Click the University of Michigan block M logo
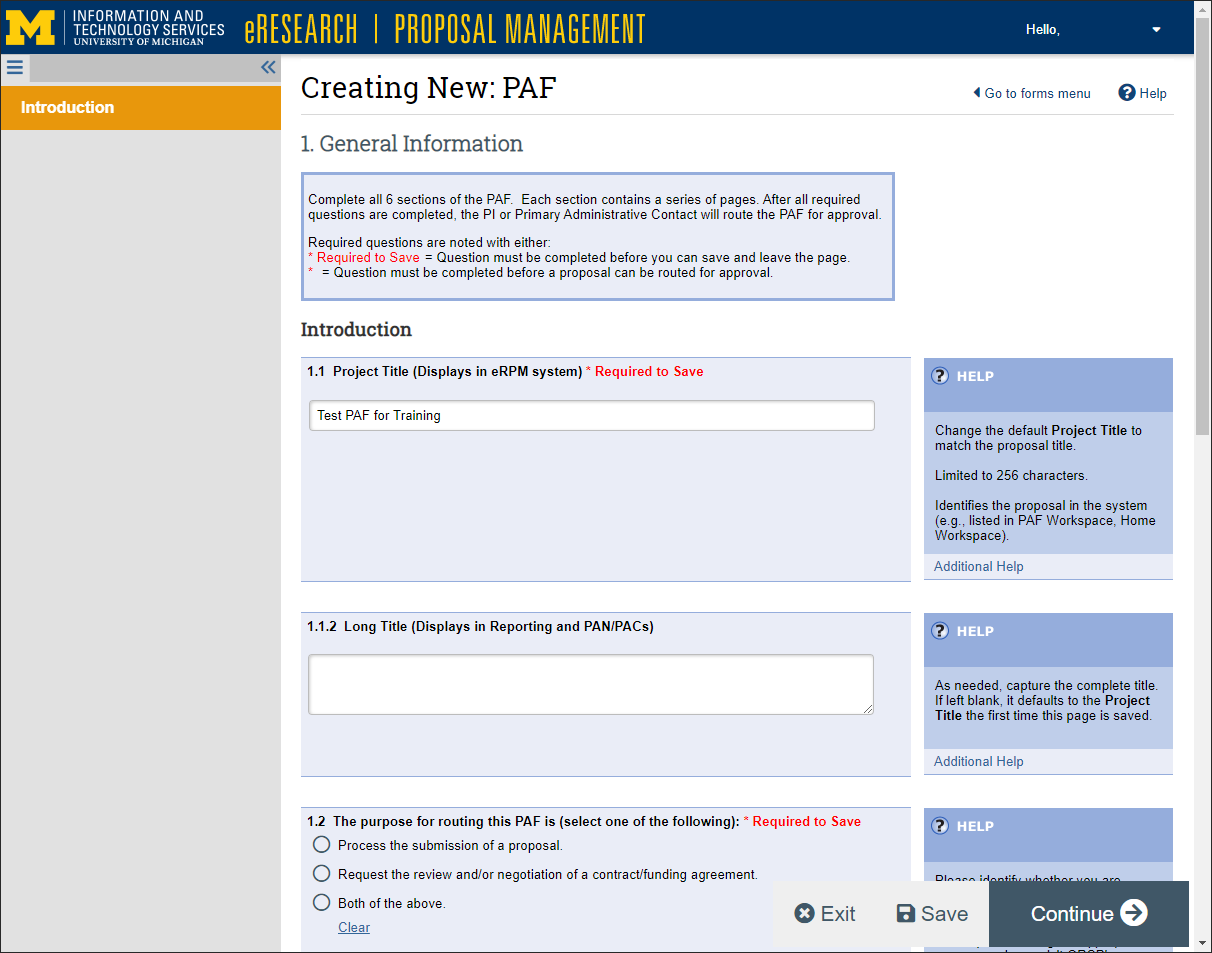The width and height of the screenshot is (1212, 953). [31, 28]
